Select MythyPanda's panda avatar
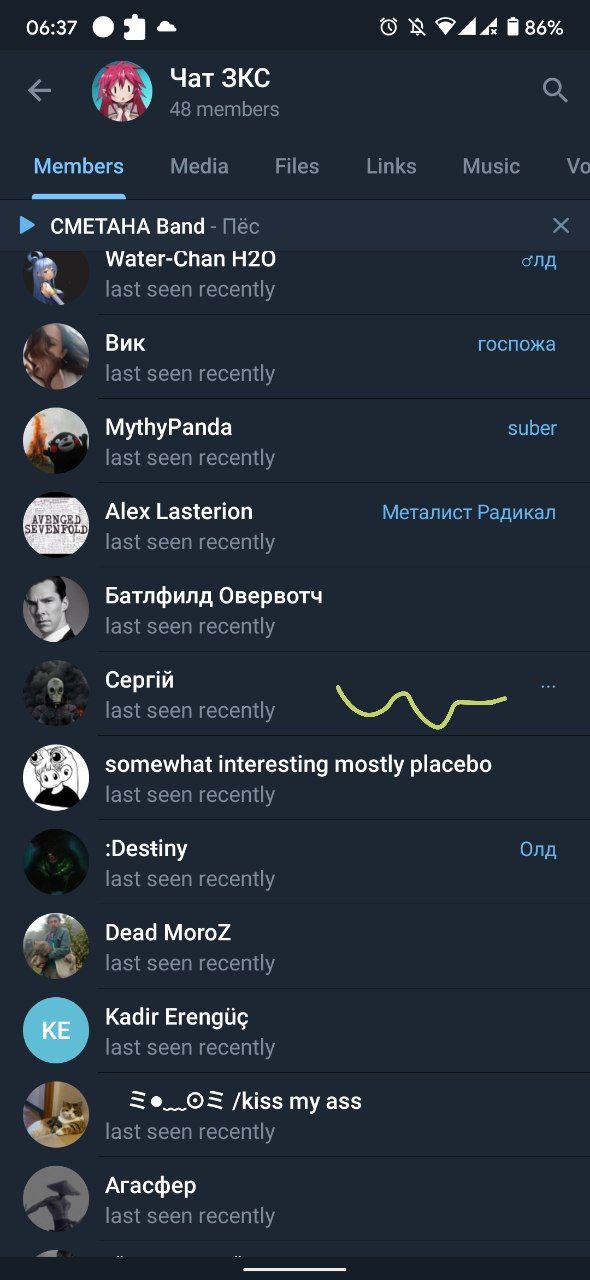The width and height of the screenshot is (590, 1280). click(56, 440)
